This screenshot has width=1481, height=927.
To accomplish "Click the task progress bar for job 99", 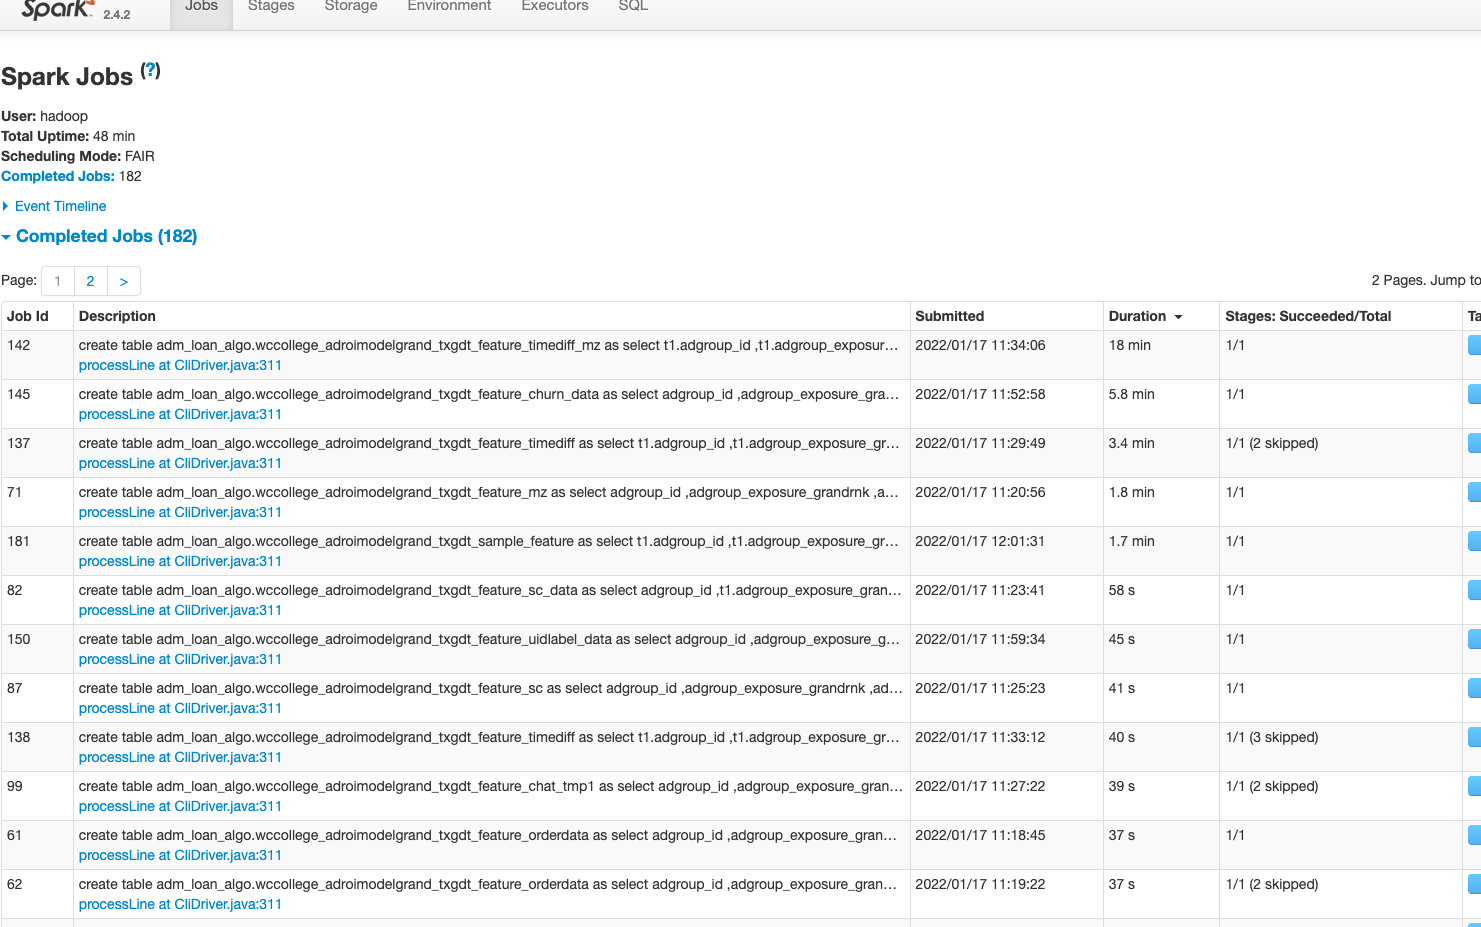I will [1474, 786].
